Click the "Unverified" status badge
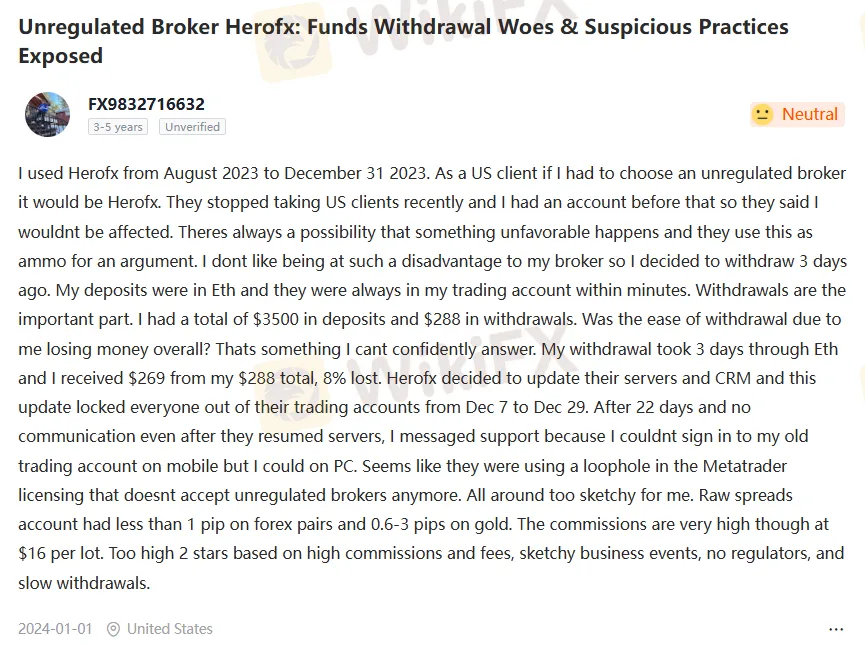865x646 pixels. tap(192, 127)
